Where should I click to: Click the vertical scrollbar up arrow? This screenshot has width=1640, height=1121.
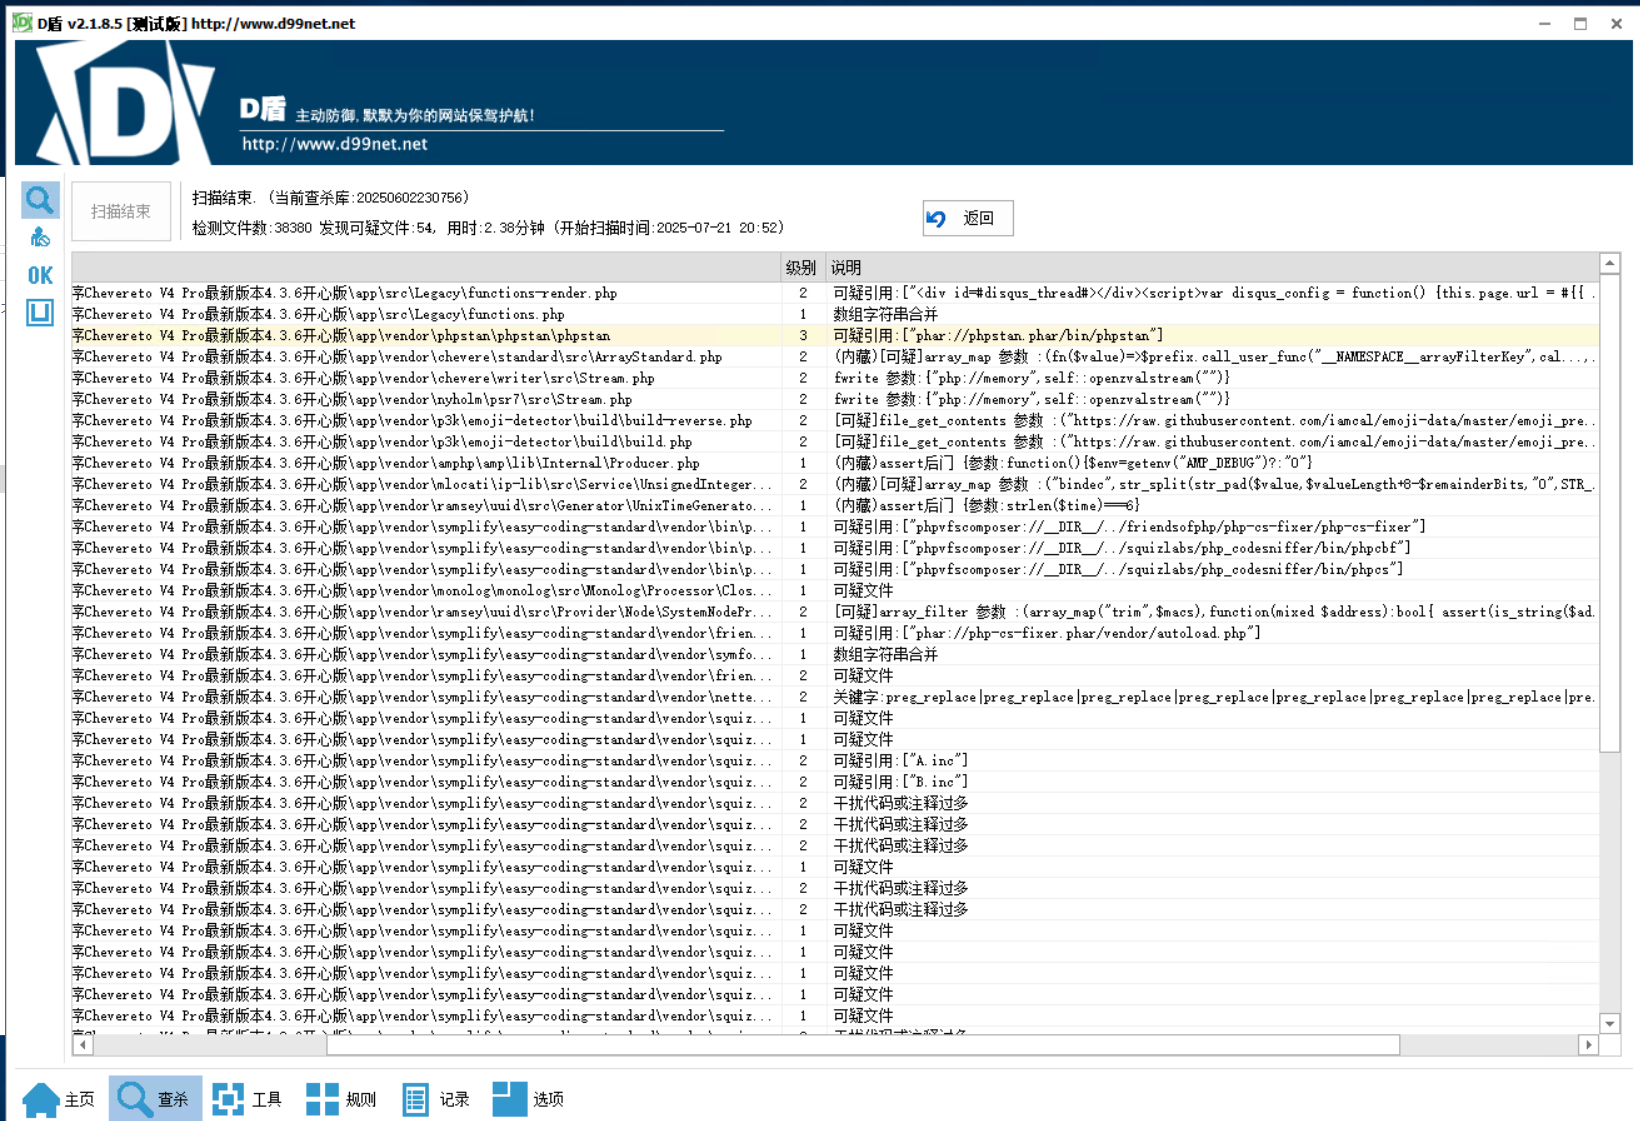click(1609, 264)
